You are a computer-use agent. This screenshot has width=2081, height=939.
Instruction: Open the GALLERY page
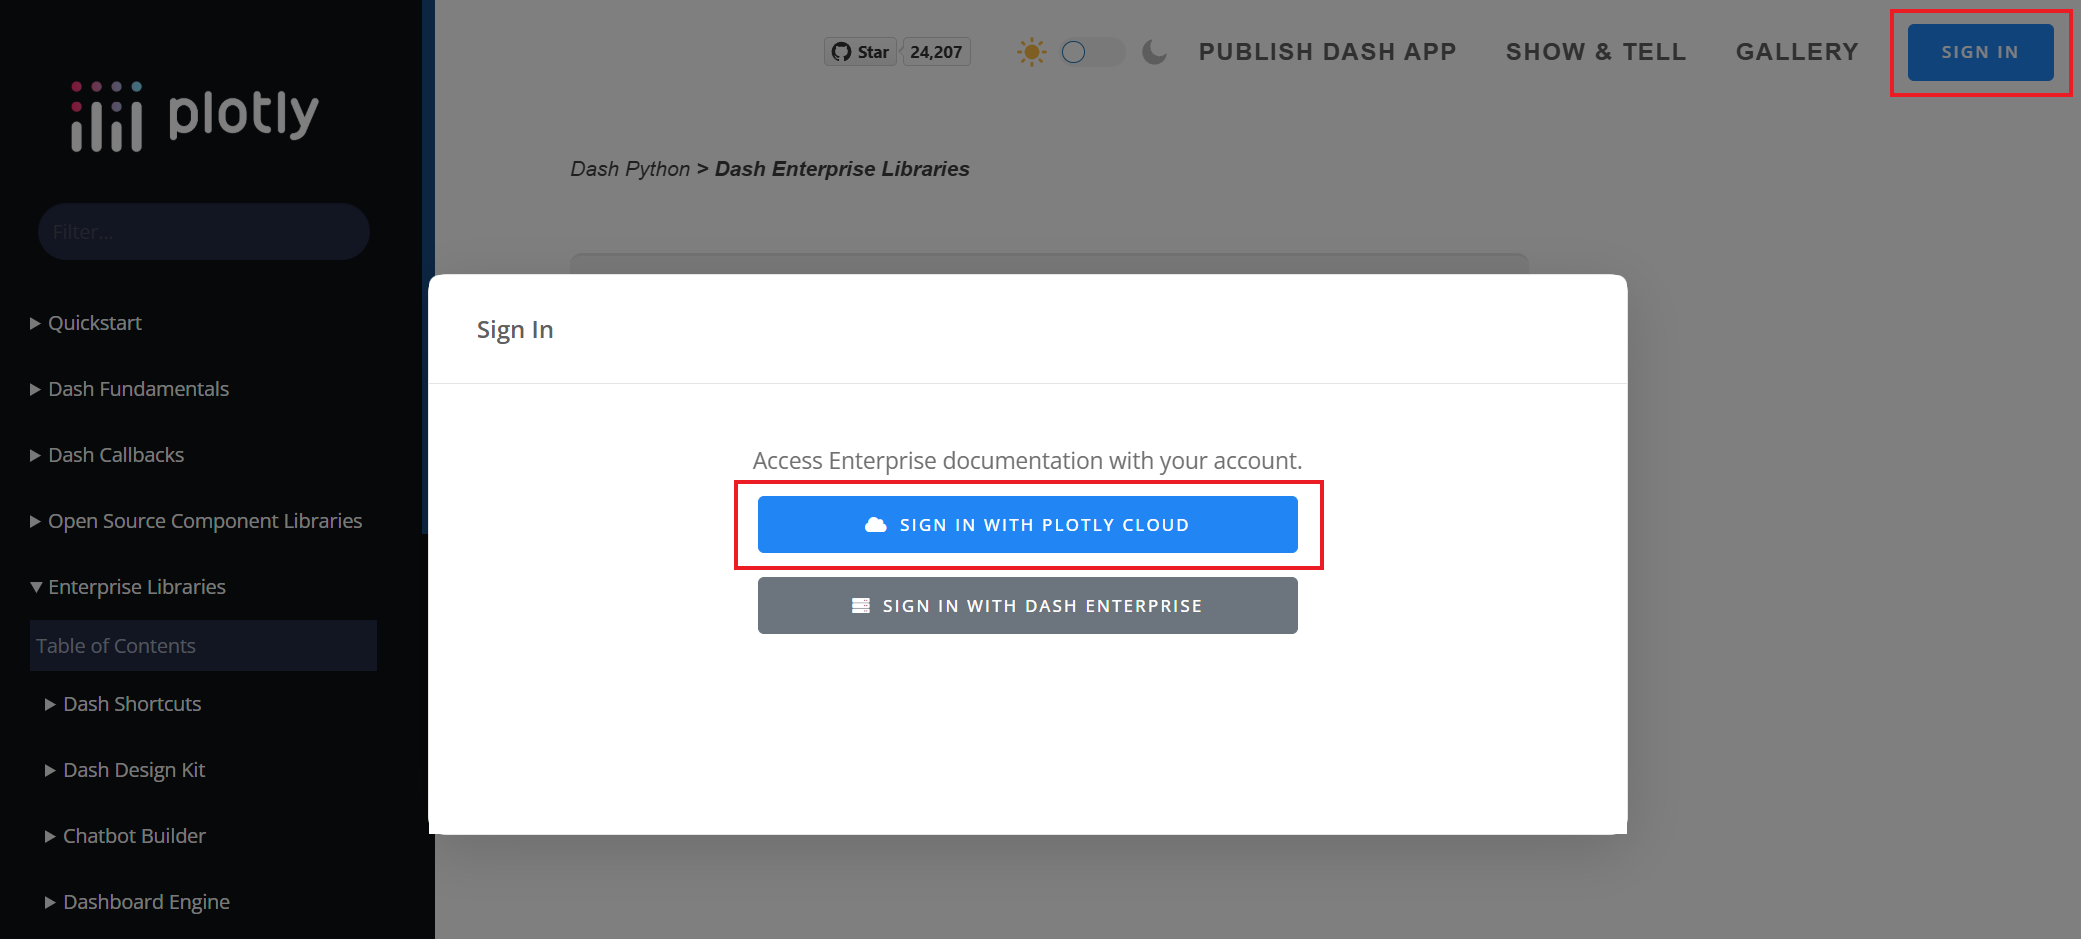click(1797, 51)
